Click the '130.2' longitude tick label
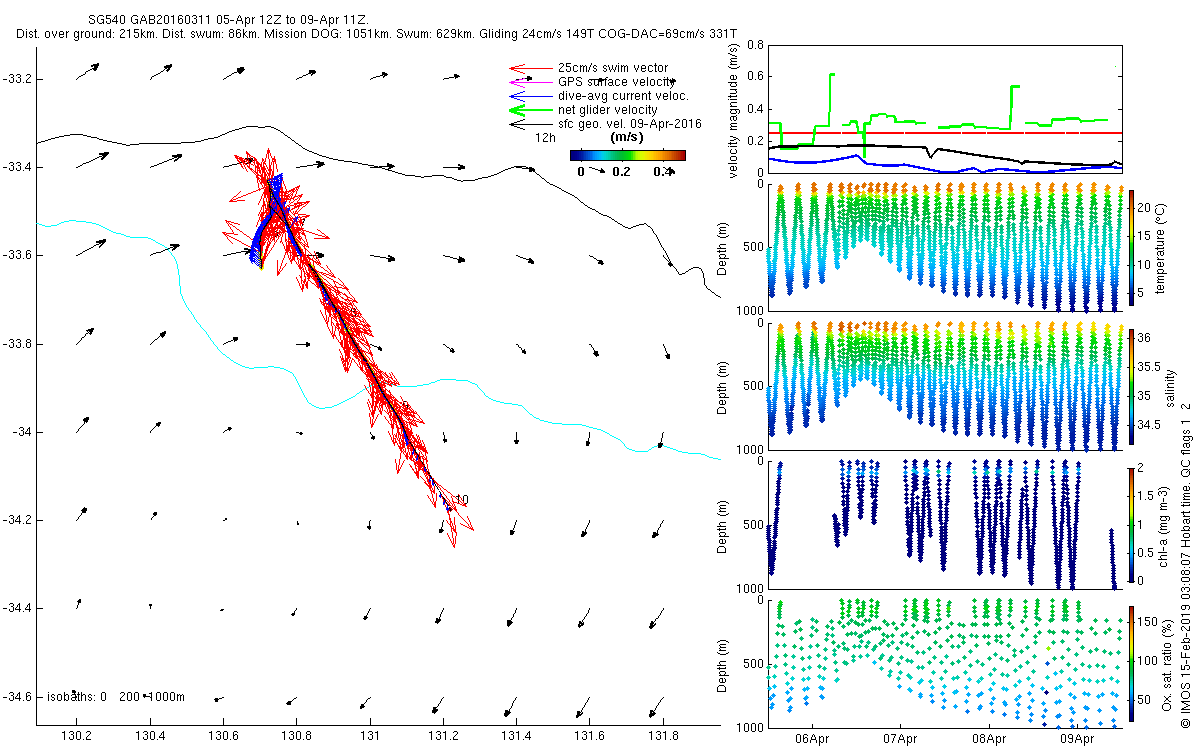Viewport: 1200px width, 750px height. pyautogui.click(x=77, y=736)
